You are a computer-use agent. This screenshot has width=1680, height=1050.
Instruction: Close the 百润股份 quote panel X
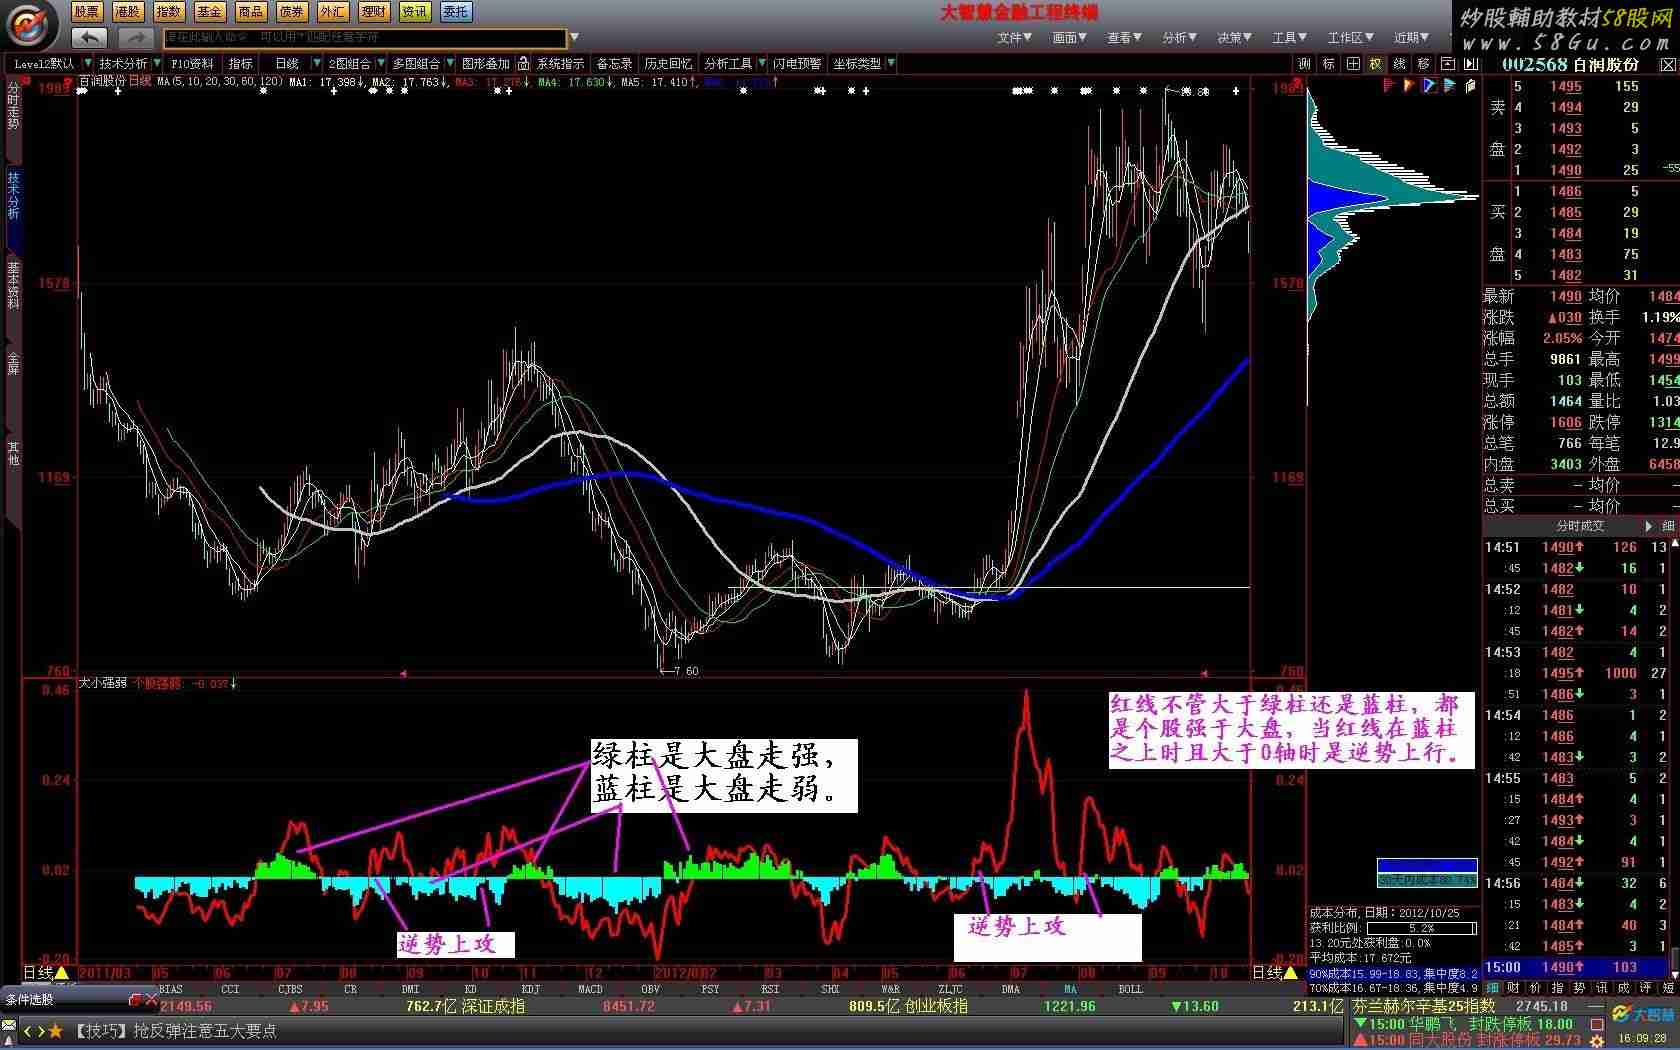click(x=1667, y=64)
